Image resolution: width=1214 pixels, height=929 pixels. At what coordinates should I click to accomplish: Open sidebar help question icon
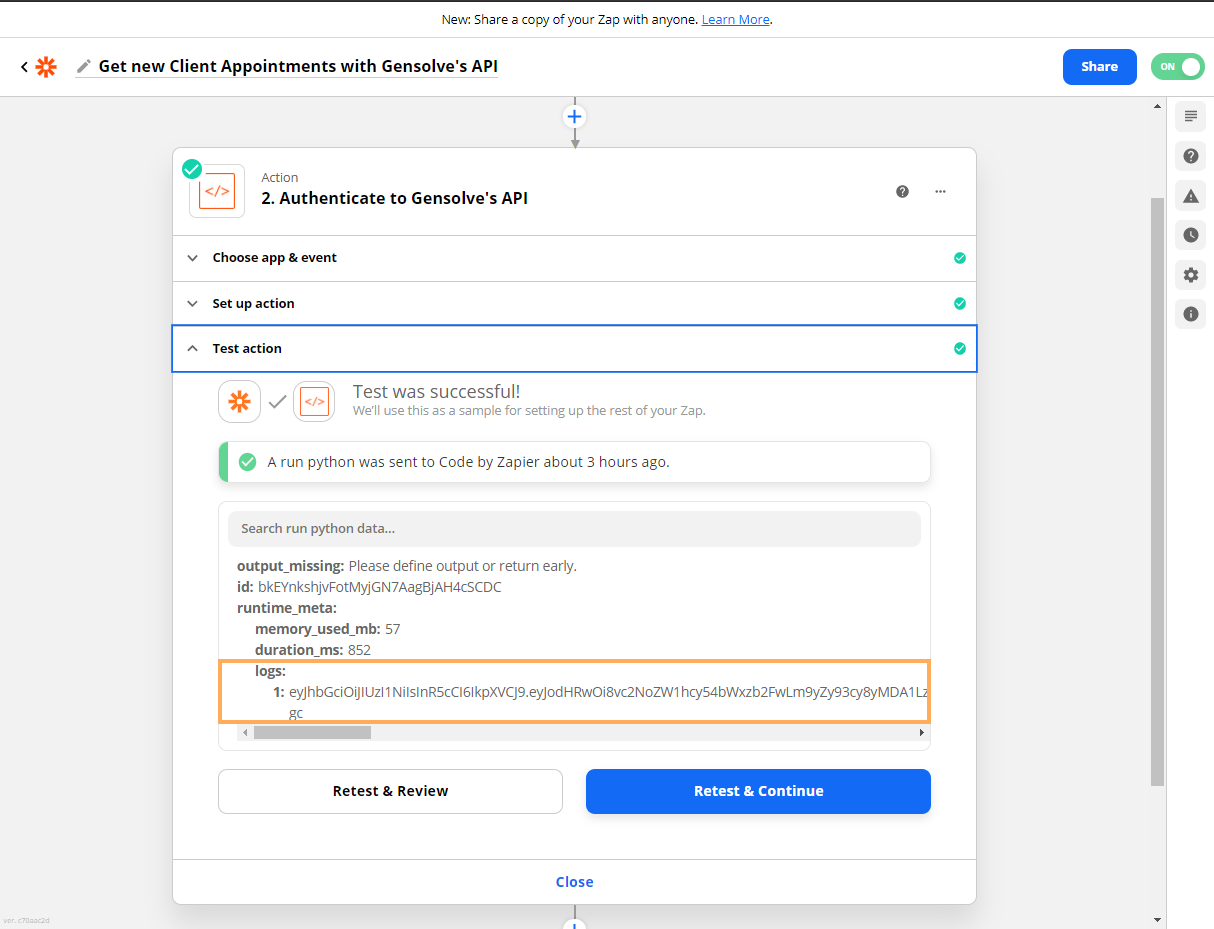pyautogui.click(x=1190, y=156)
